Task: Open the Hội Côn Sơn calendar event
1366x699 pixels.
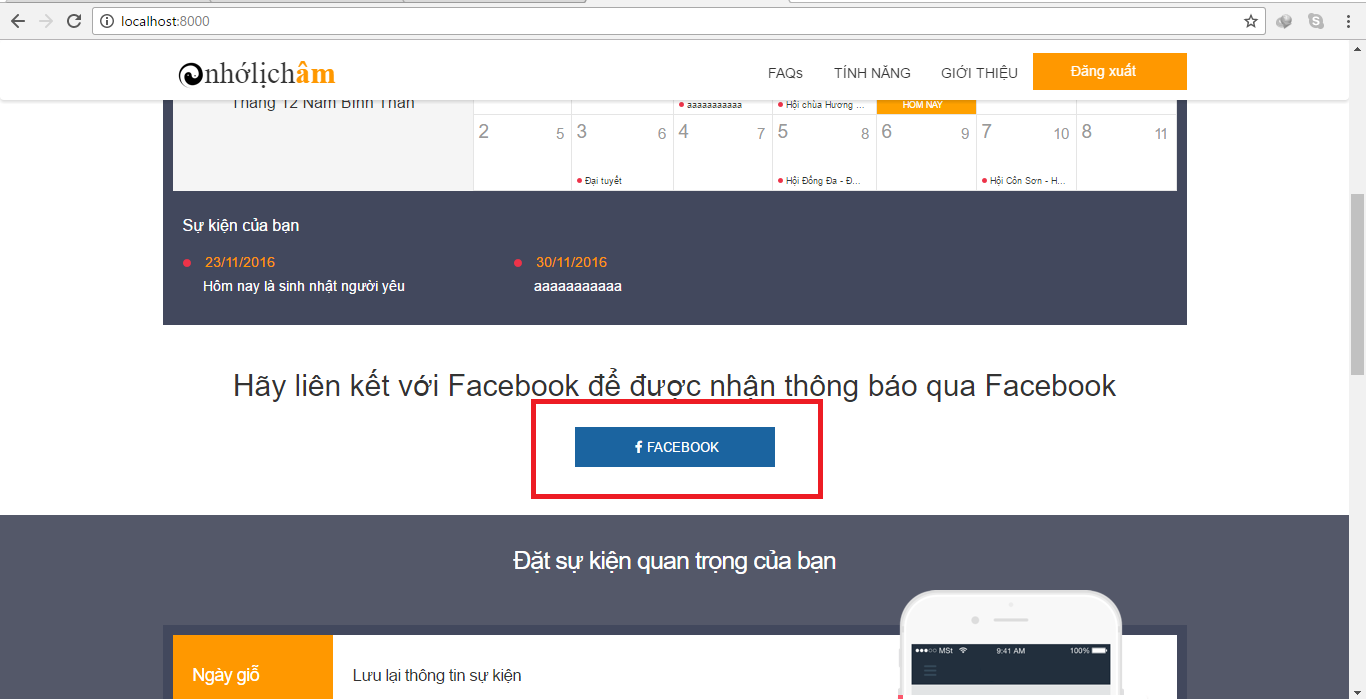Action: click(1023, 181)
